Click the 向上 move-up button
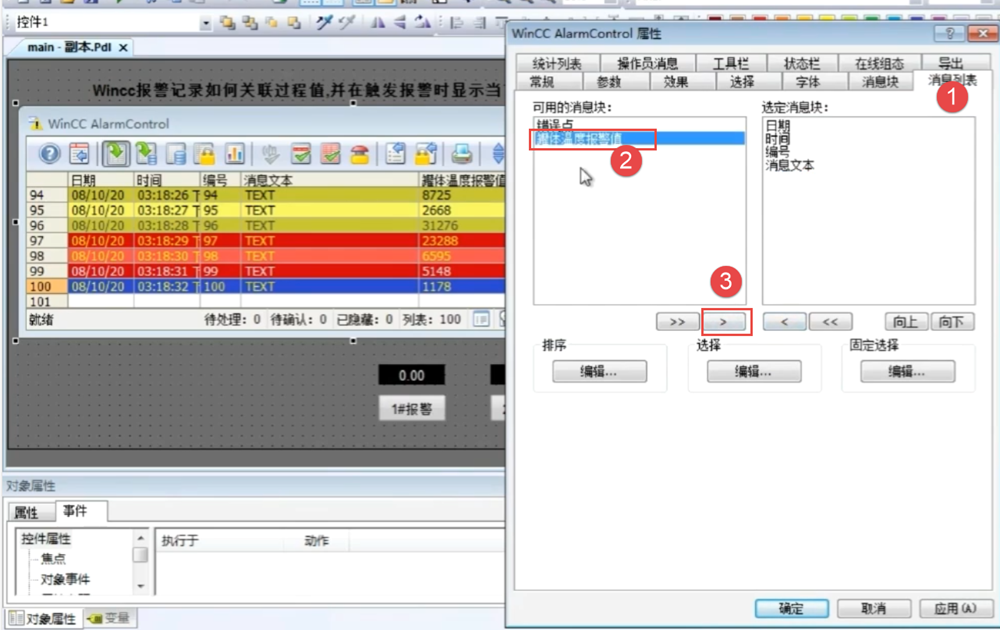The image size is (1000, 630). coord(905,322)
